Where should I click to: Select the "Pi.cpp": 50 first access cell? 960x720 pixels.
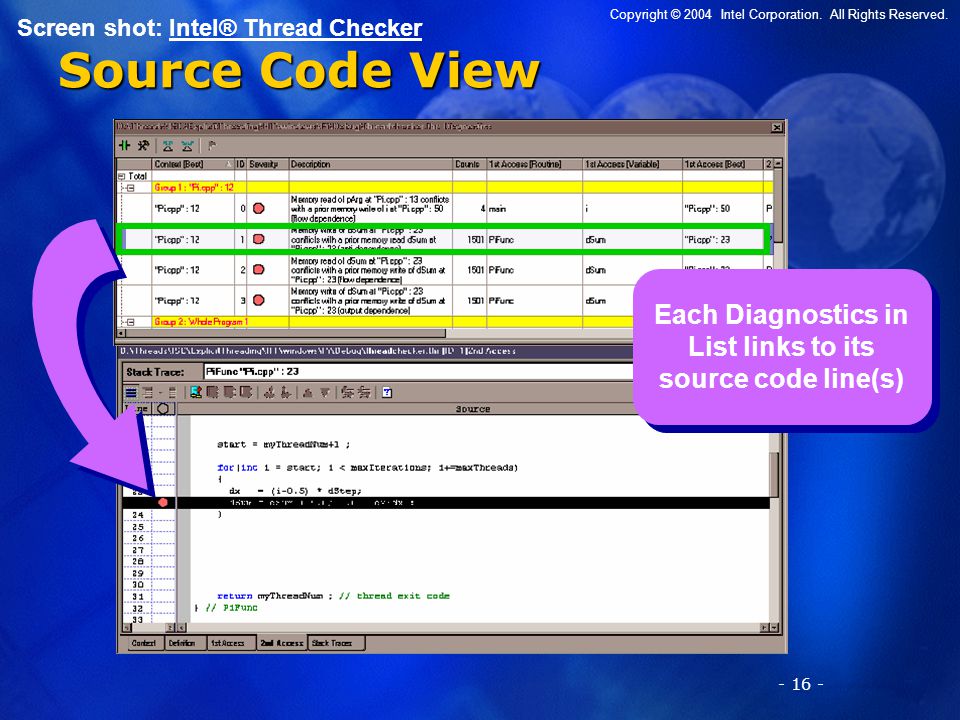coord(722,209)
